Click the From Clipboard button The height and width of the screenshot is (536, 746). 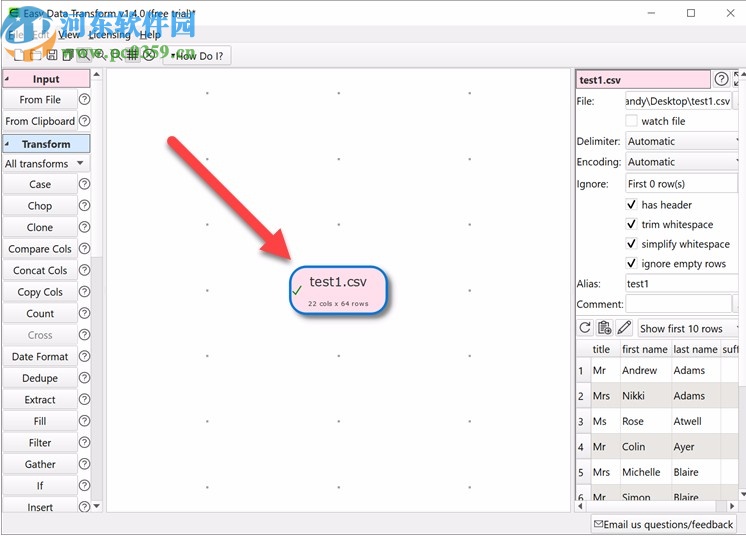click(40, 121)
